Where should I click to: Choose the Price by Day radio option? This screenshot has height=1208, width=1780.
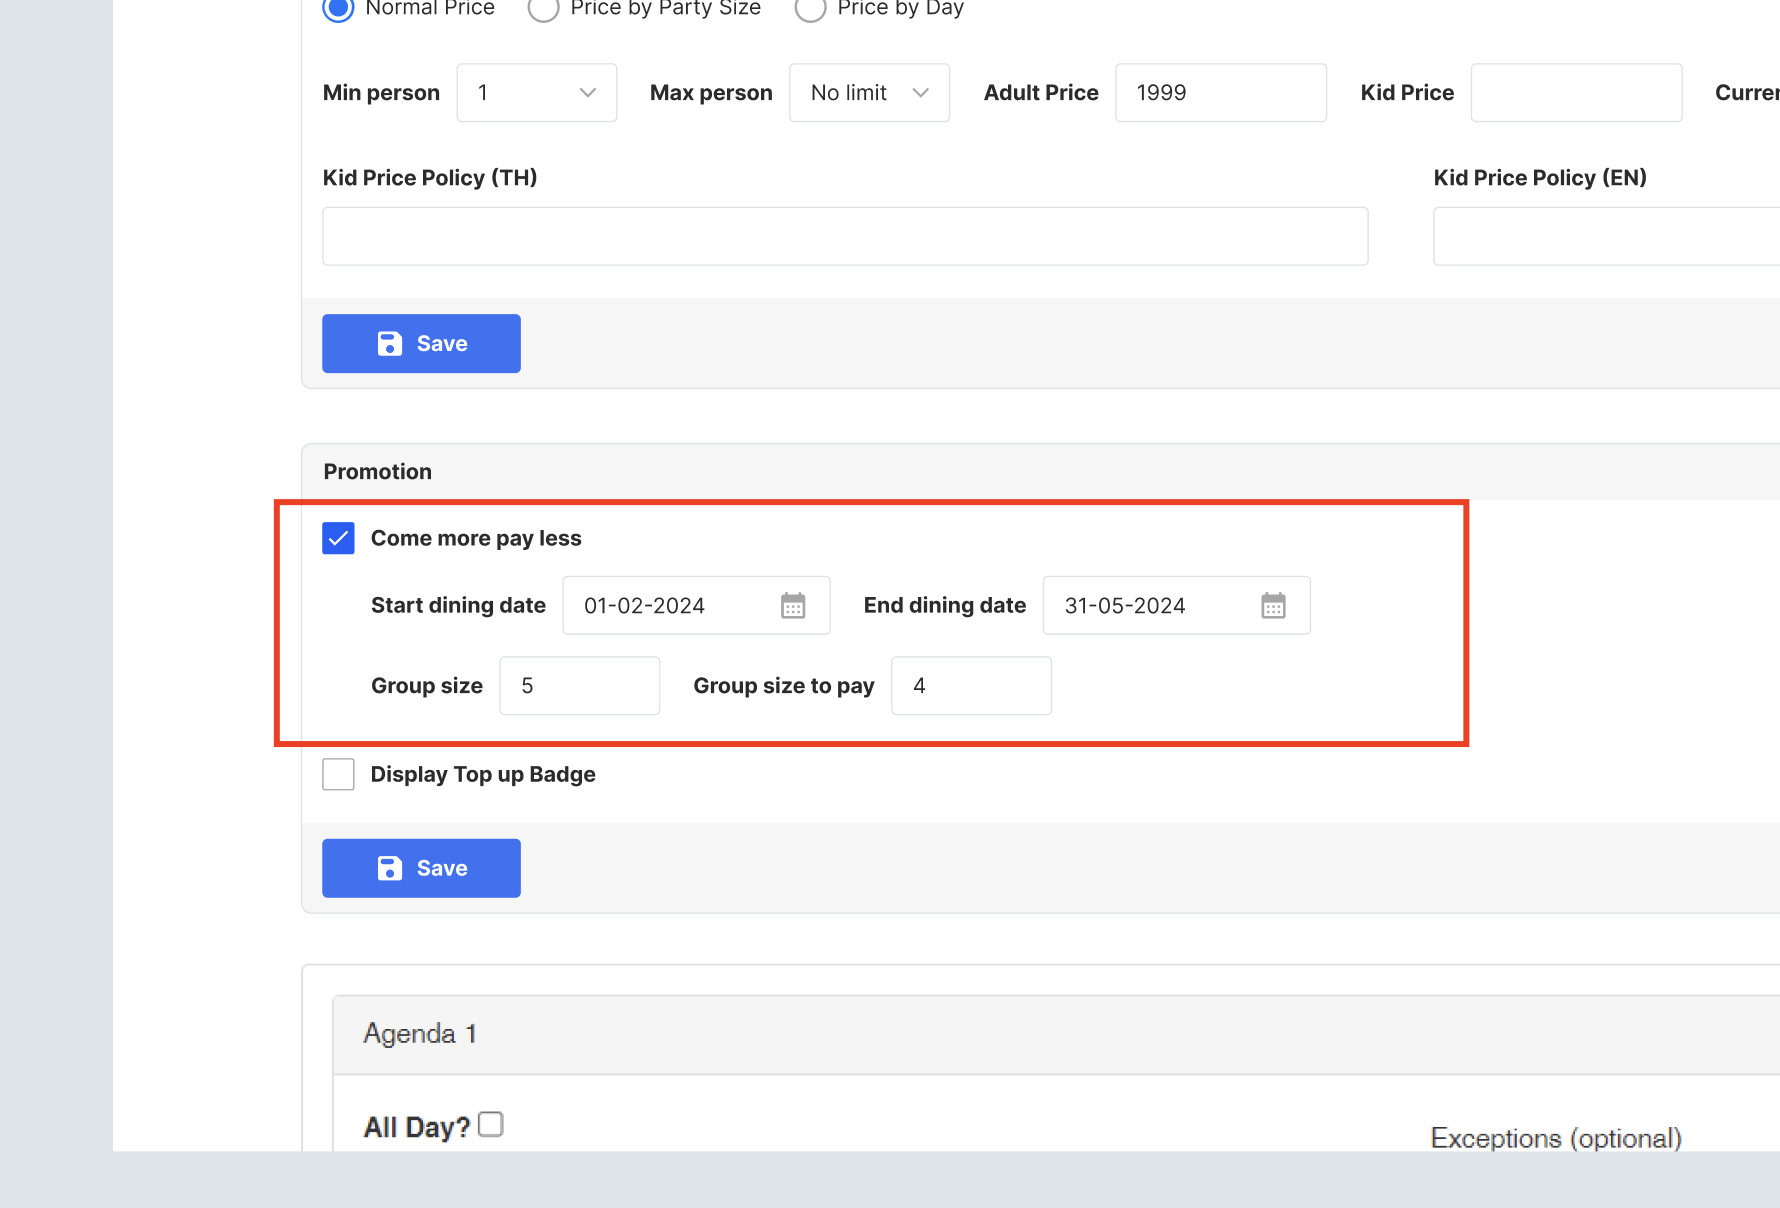click(810, 9)
